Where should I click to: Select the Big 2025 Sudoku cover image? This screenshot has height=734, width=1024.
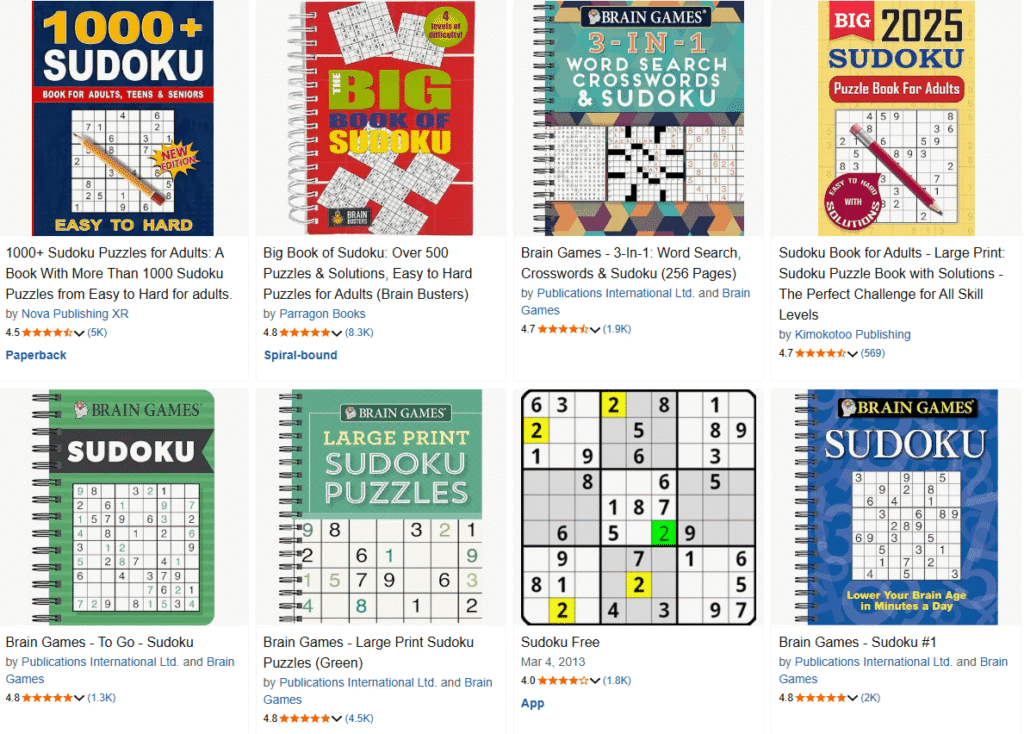tap(896, 118)
